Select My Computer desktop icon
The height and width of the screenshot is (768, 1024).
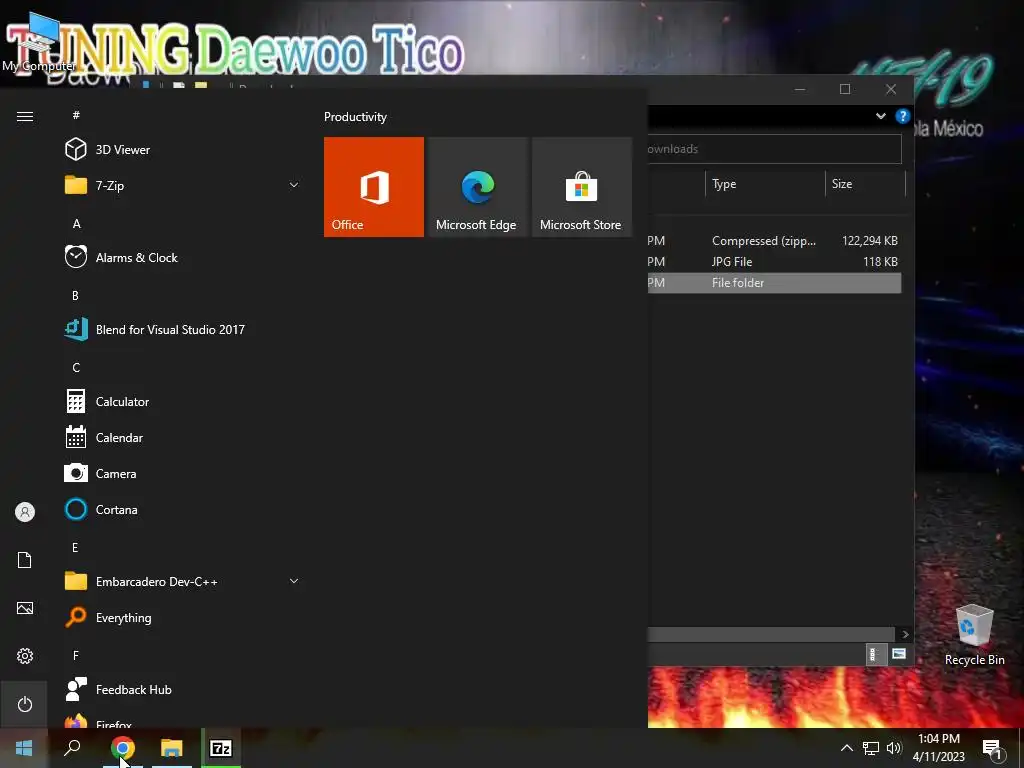click(39, 43)
